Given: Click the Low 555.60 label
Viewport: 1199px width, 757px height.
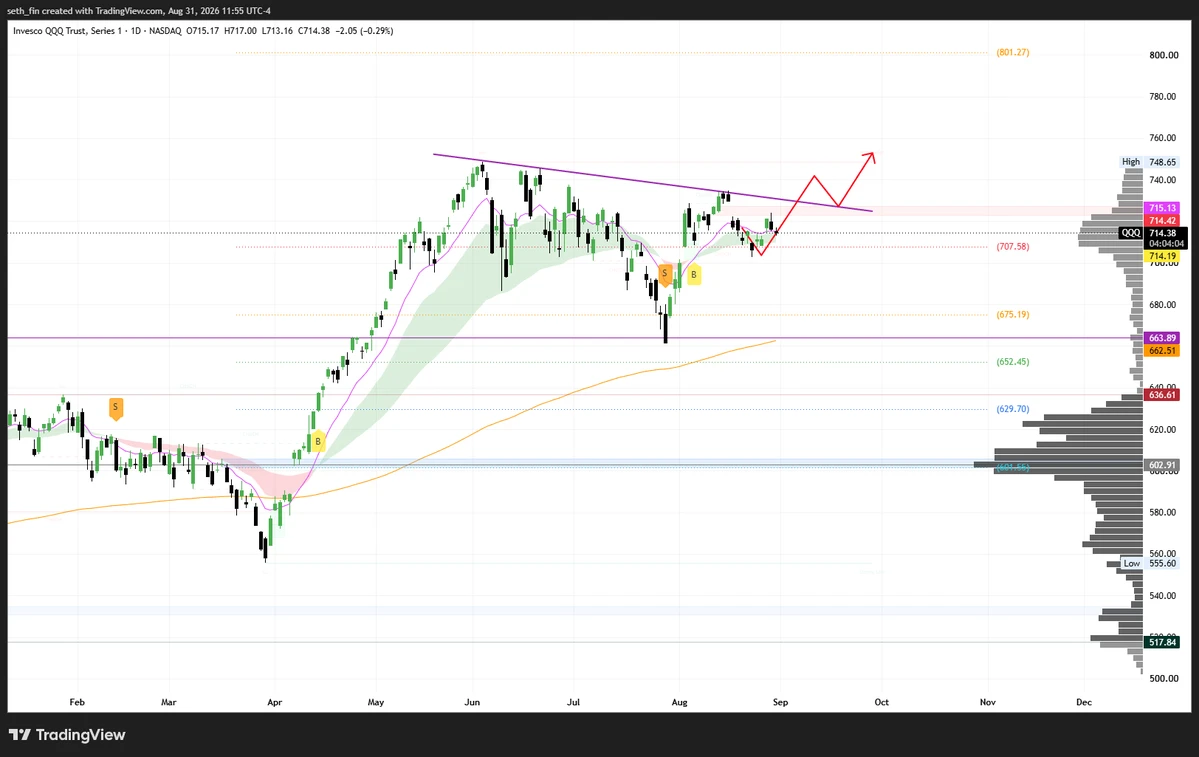Looking at the screenshot, I should 1150,564.
